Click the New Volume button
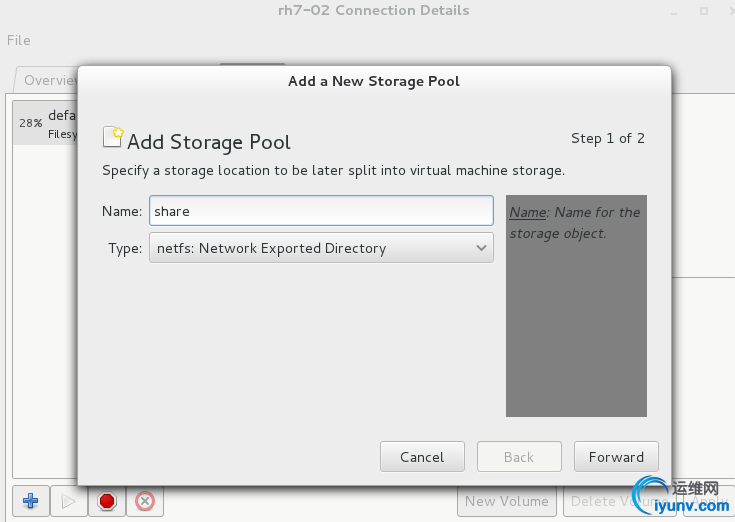The image size is (735, 522). [507, 501]
